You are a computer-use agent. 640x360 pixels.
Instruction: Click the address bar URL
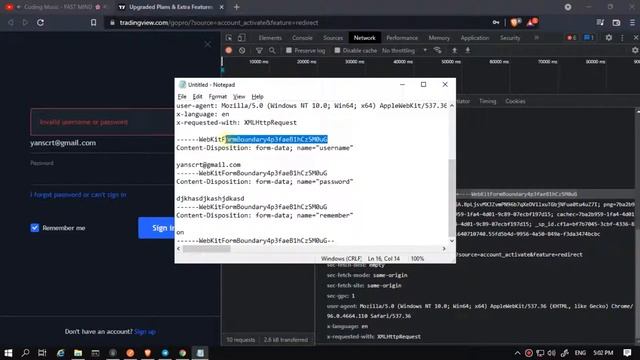pyautogui.click(x=219, y=22)
